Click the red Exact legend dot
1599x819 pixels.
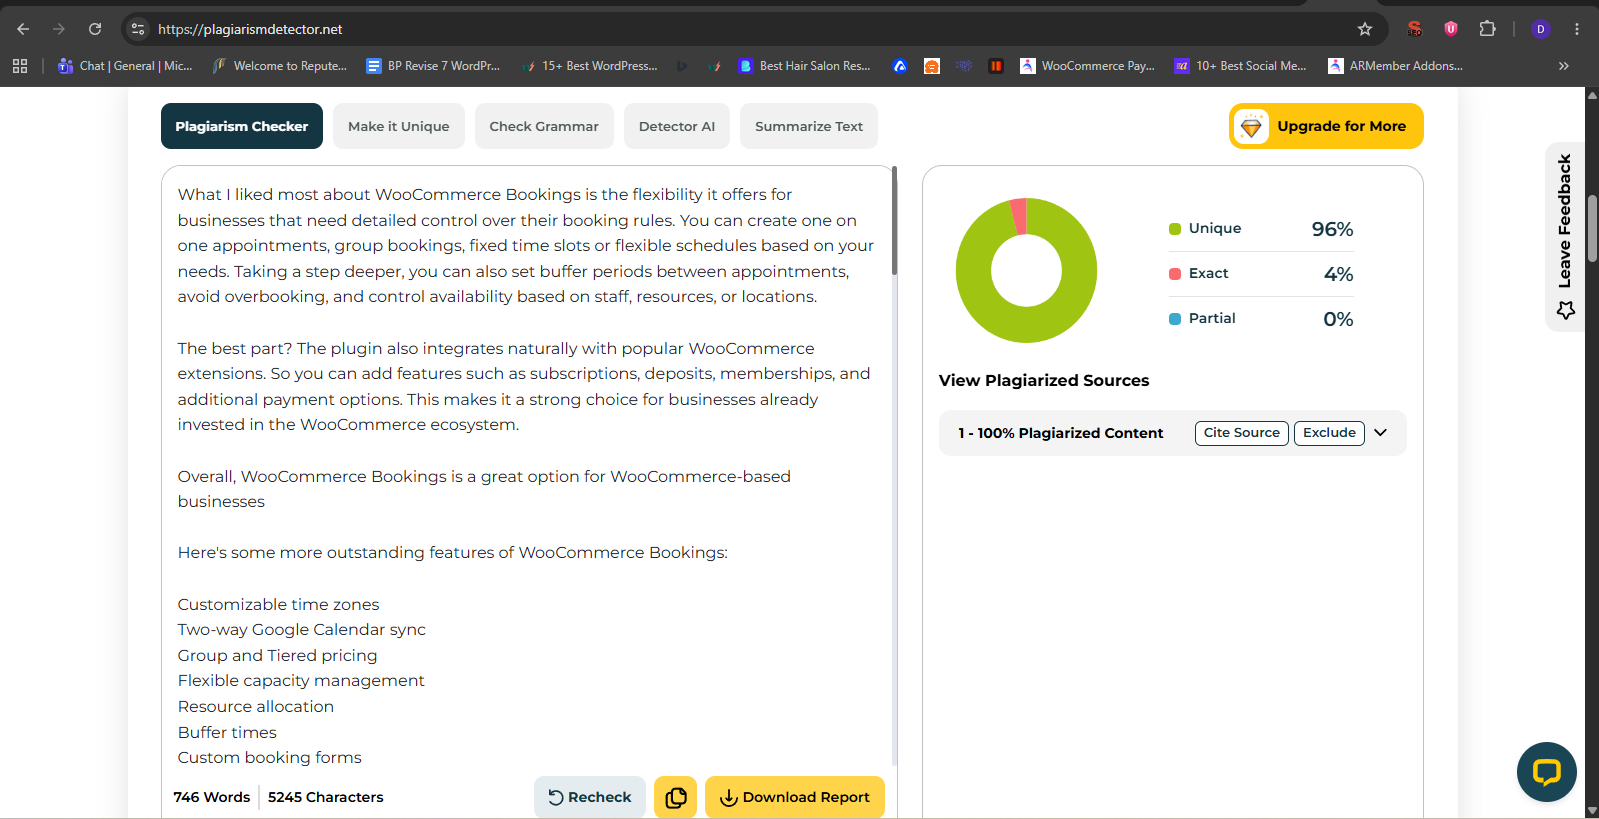point(1175,274)
